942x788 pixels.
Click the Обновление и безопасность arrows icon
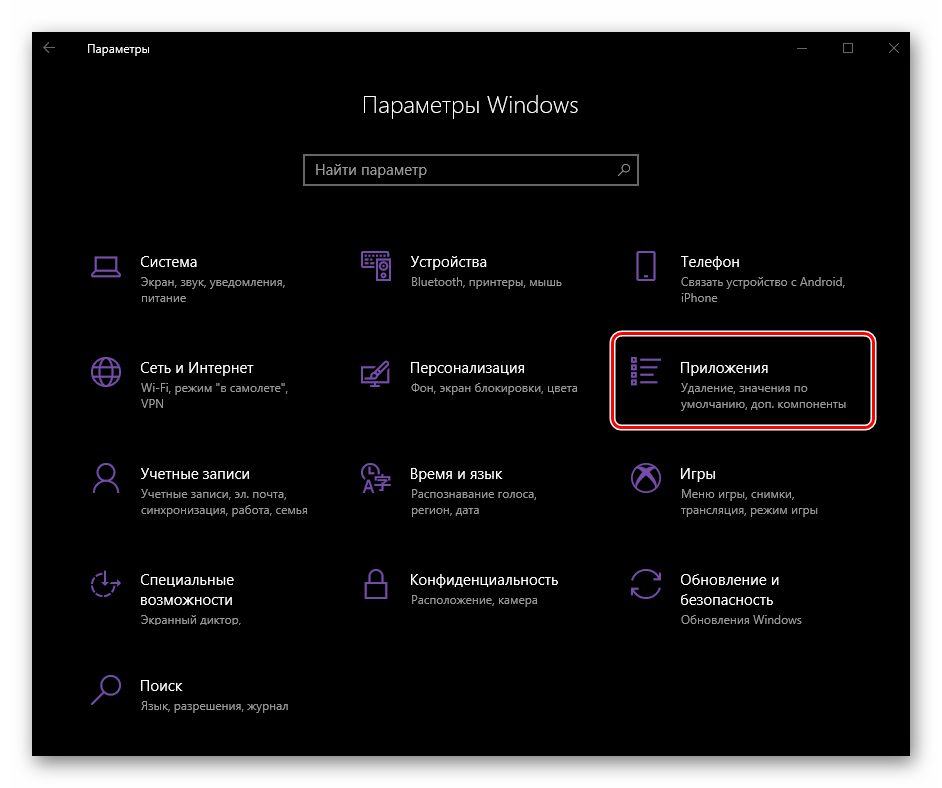pyautogui.click(x=646, y=584)
